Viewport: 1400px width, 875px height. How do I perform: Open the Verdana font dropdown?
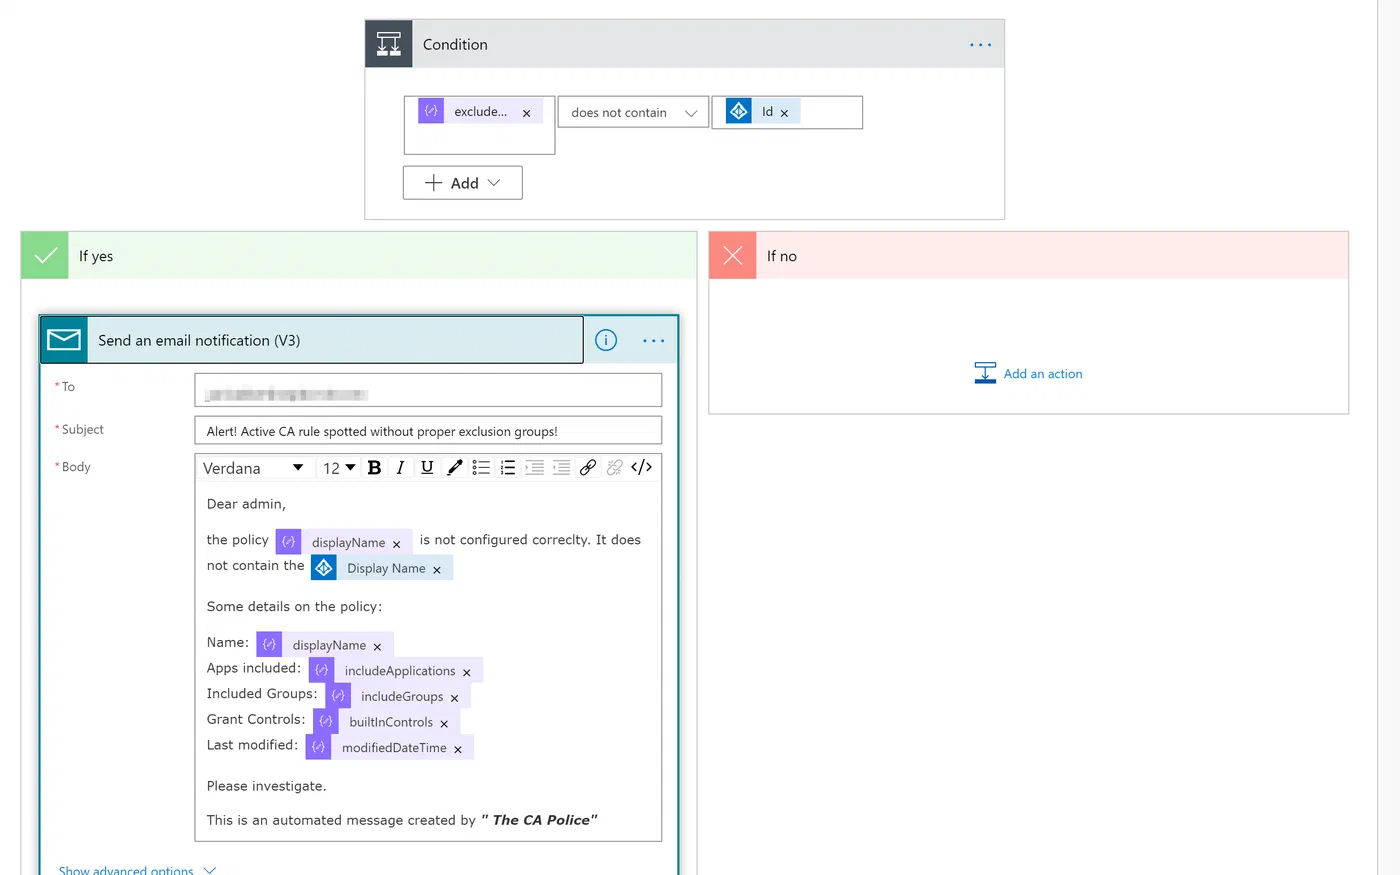pos(253,468)
